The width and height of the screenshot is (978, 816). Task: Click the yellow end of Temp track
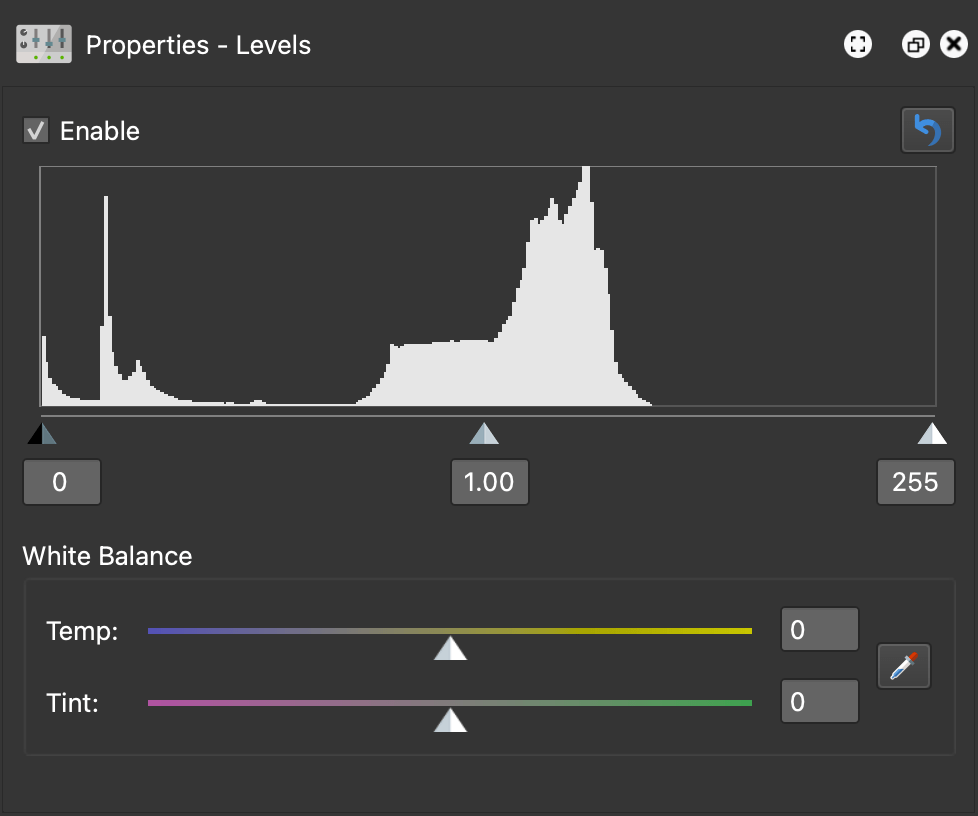(736, 631)
